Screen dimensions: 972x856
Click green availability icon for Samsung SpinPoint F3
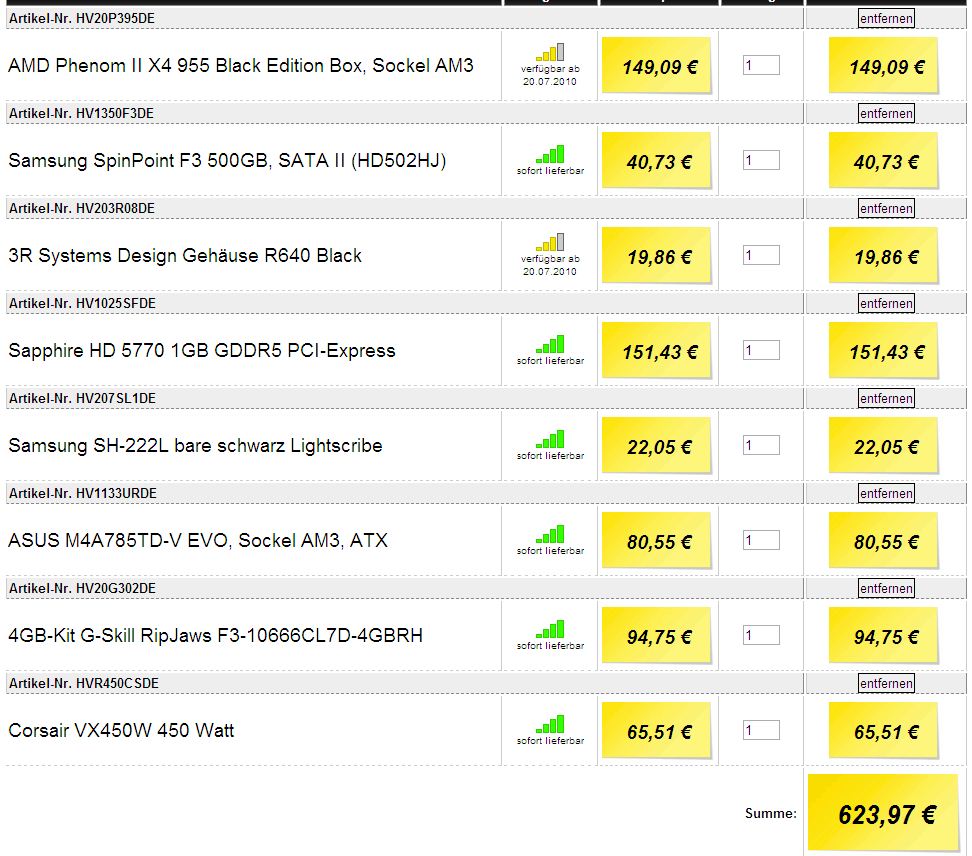pyautogui.click(x=550, y=154)
